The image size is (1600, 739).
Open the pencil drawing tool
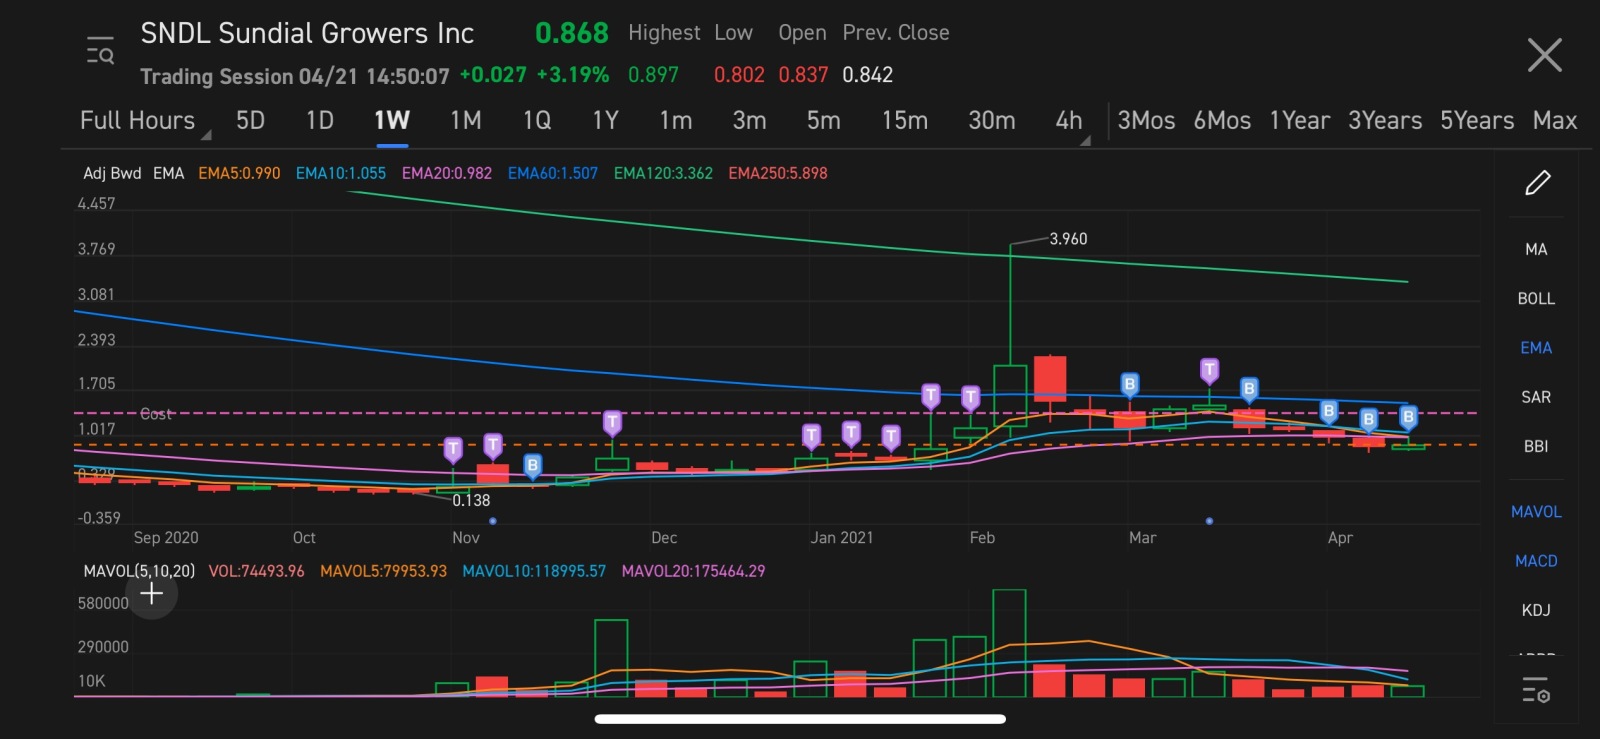[x=1537, y=183]
